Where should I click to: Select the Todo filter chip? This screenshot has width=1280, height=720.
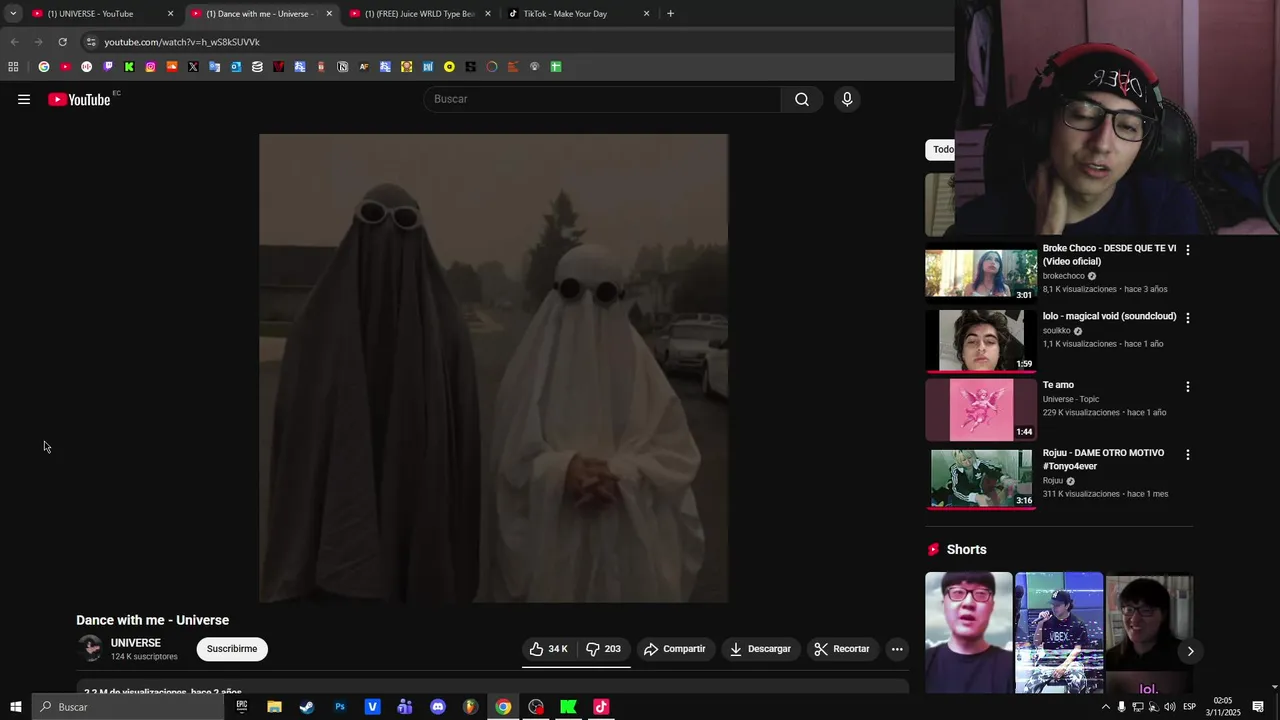point(940,150)
